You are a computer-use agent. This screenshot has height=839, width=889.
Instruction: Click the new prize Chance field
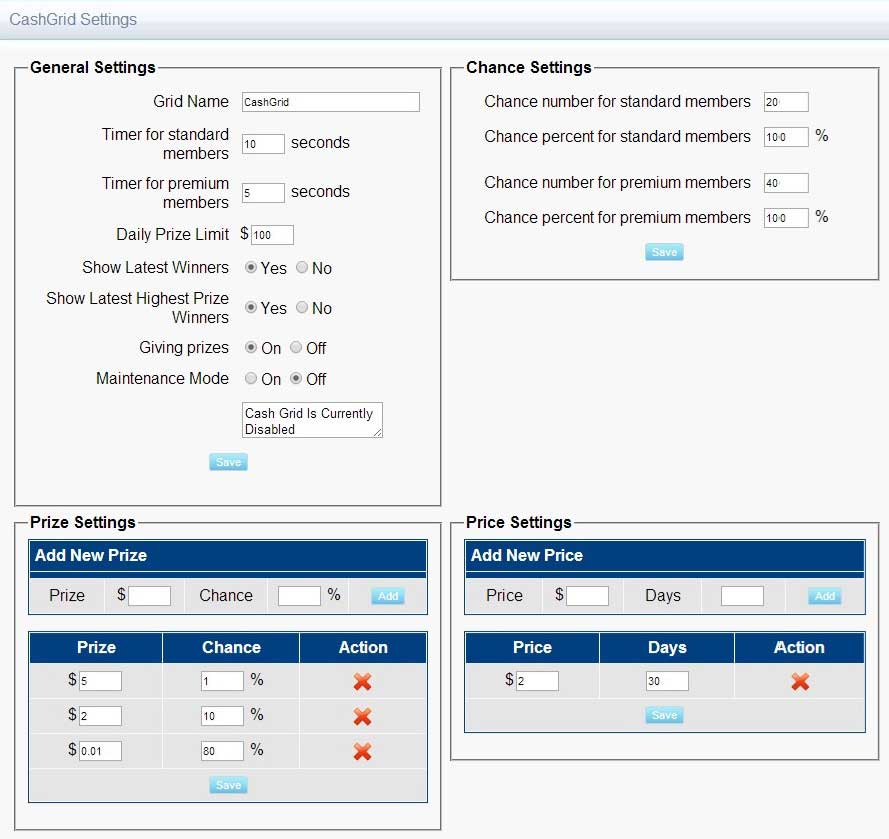click(x=299, y=596)
